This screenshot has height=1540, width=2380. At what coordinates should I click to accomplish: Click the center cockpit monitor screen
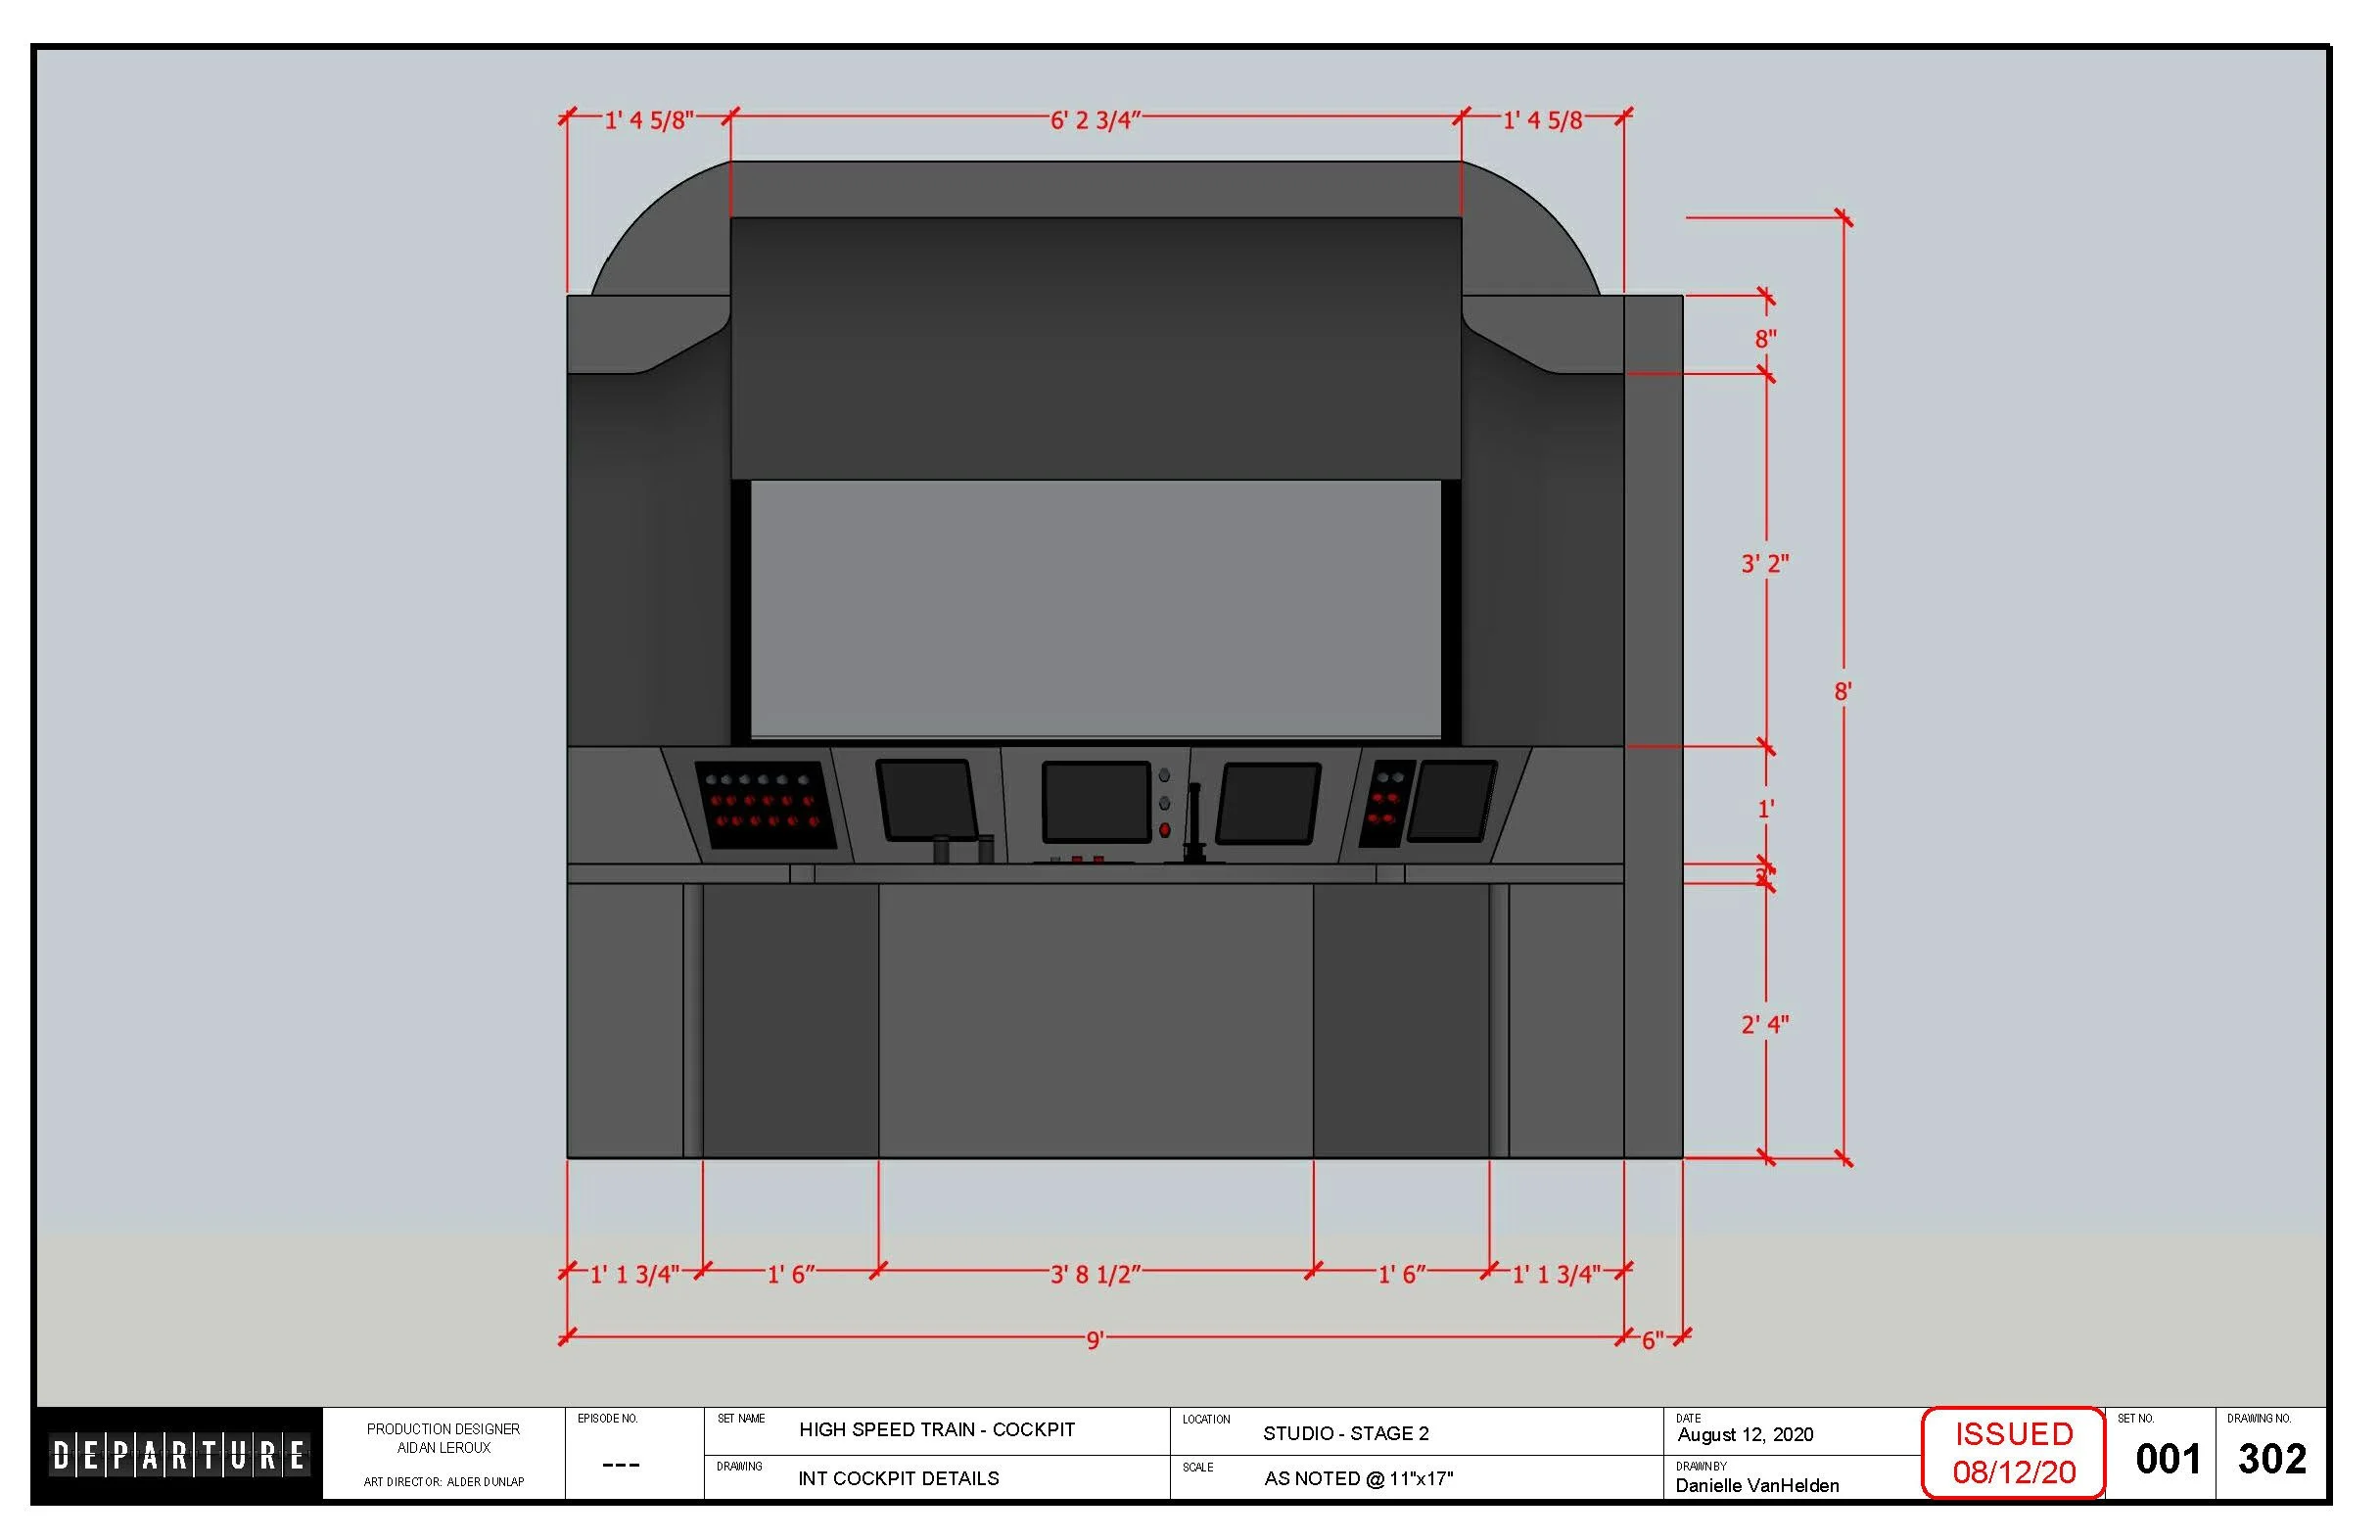pos(1096,802)
